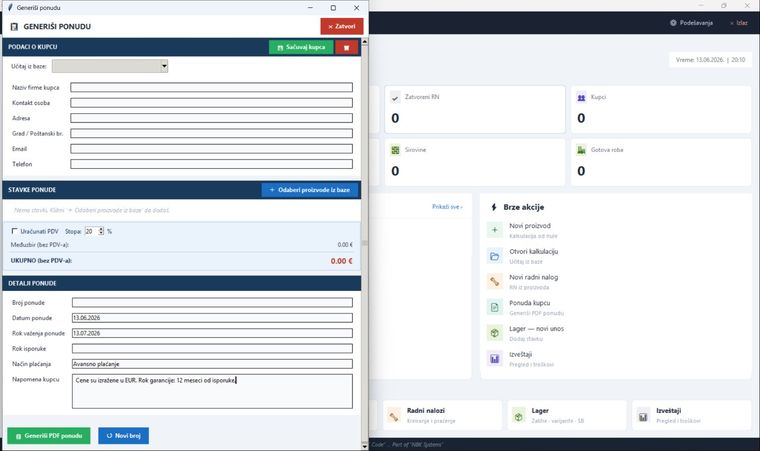760x451 pixels.
Task: Click the Izveštaji card icon at bottom
Action: (643, 416)
